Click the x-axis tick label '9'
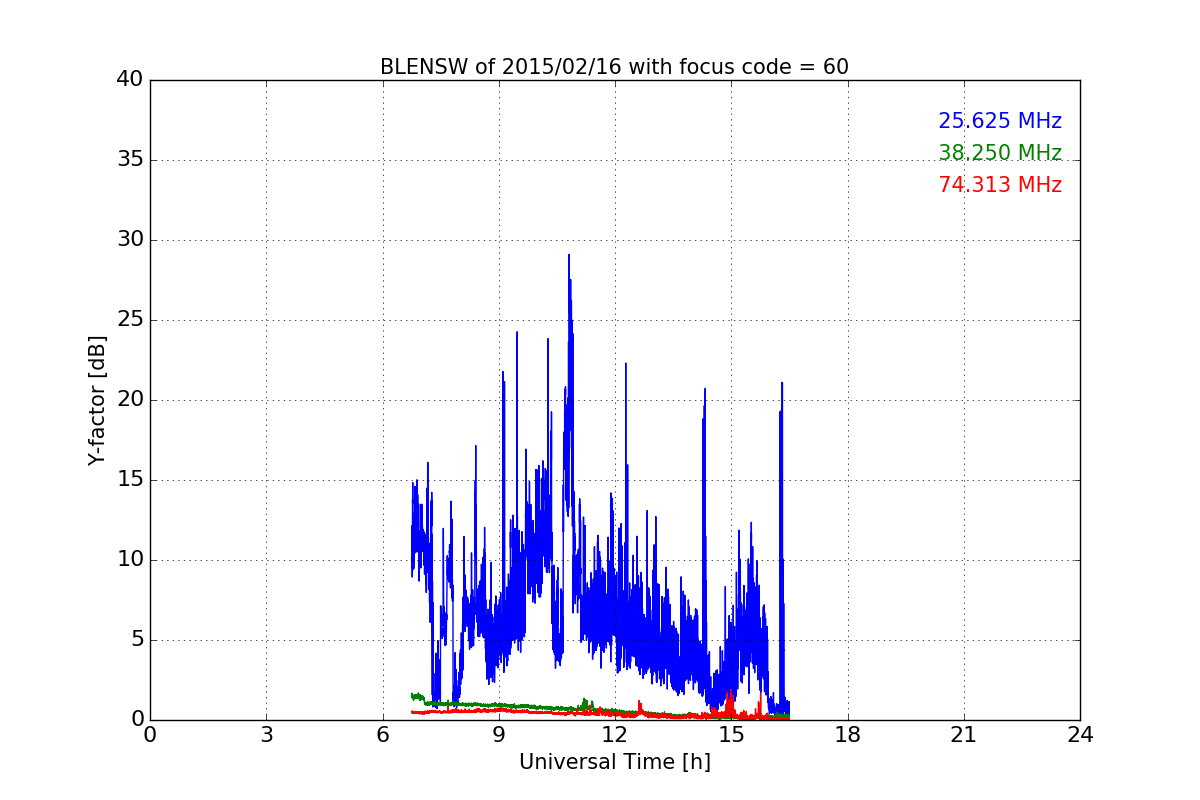The image size is (1200, 800). (499, 735)
